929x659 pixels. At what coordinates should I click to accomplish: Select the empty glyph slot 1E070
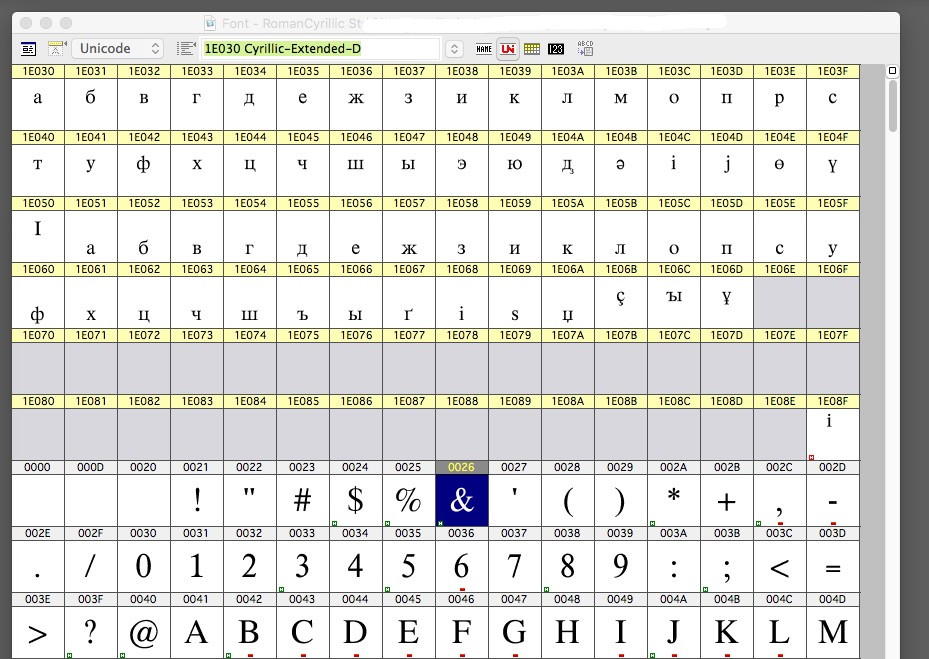click(38, 368)
